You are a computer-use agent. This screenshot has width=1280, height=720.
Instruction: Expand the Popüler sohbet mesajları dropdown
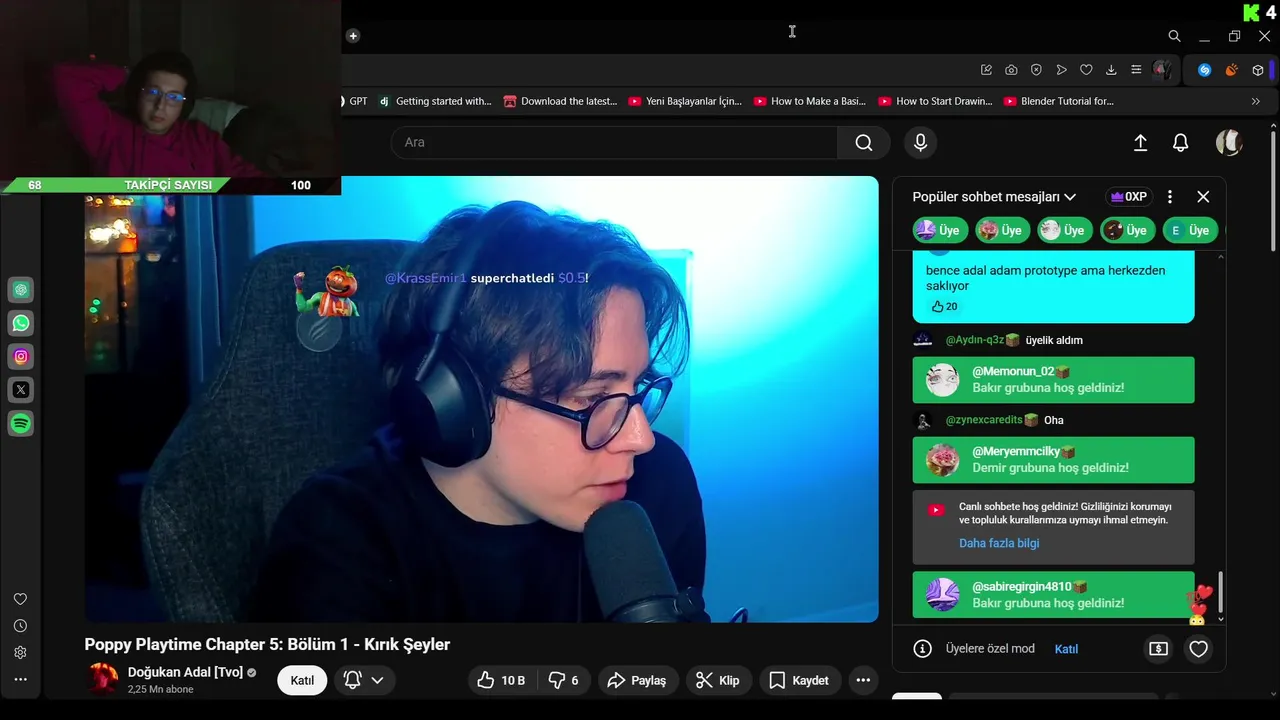[994, 197]
